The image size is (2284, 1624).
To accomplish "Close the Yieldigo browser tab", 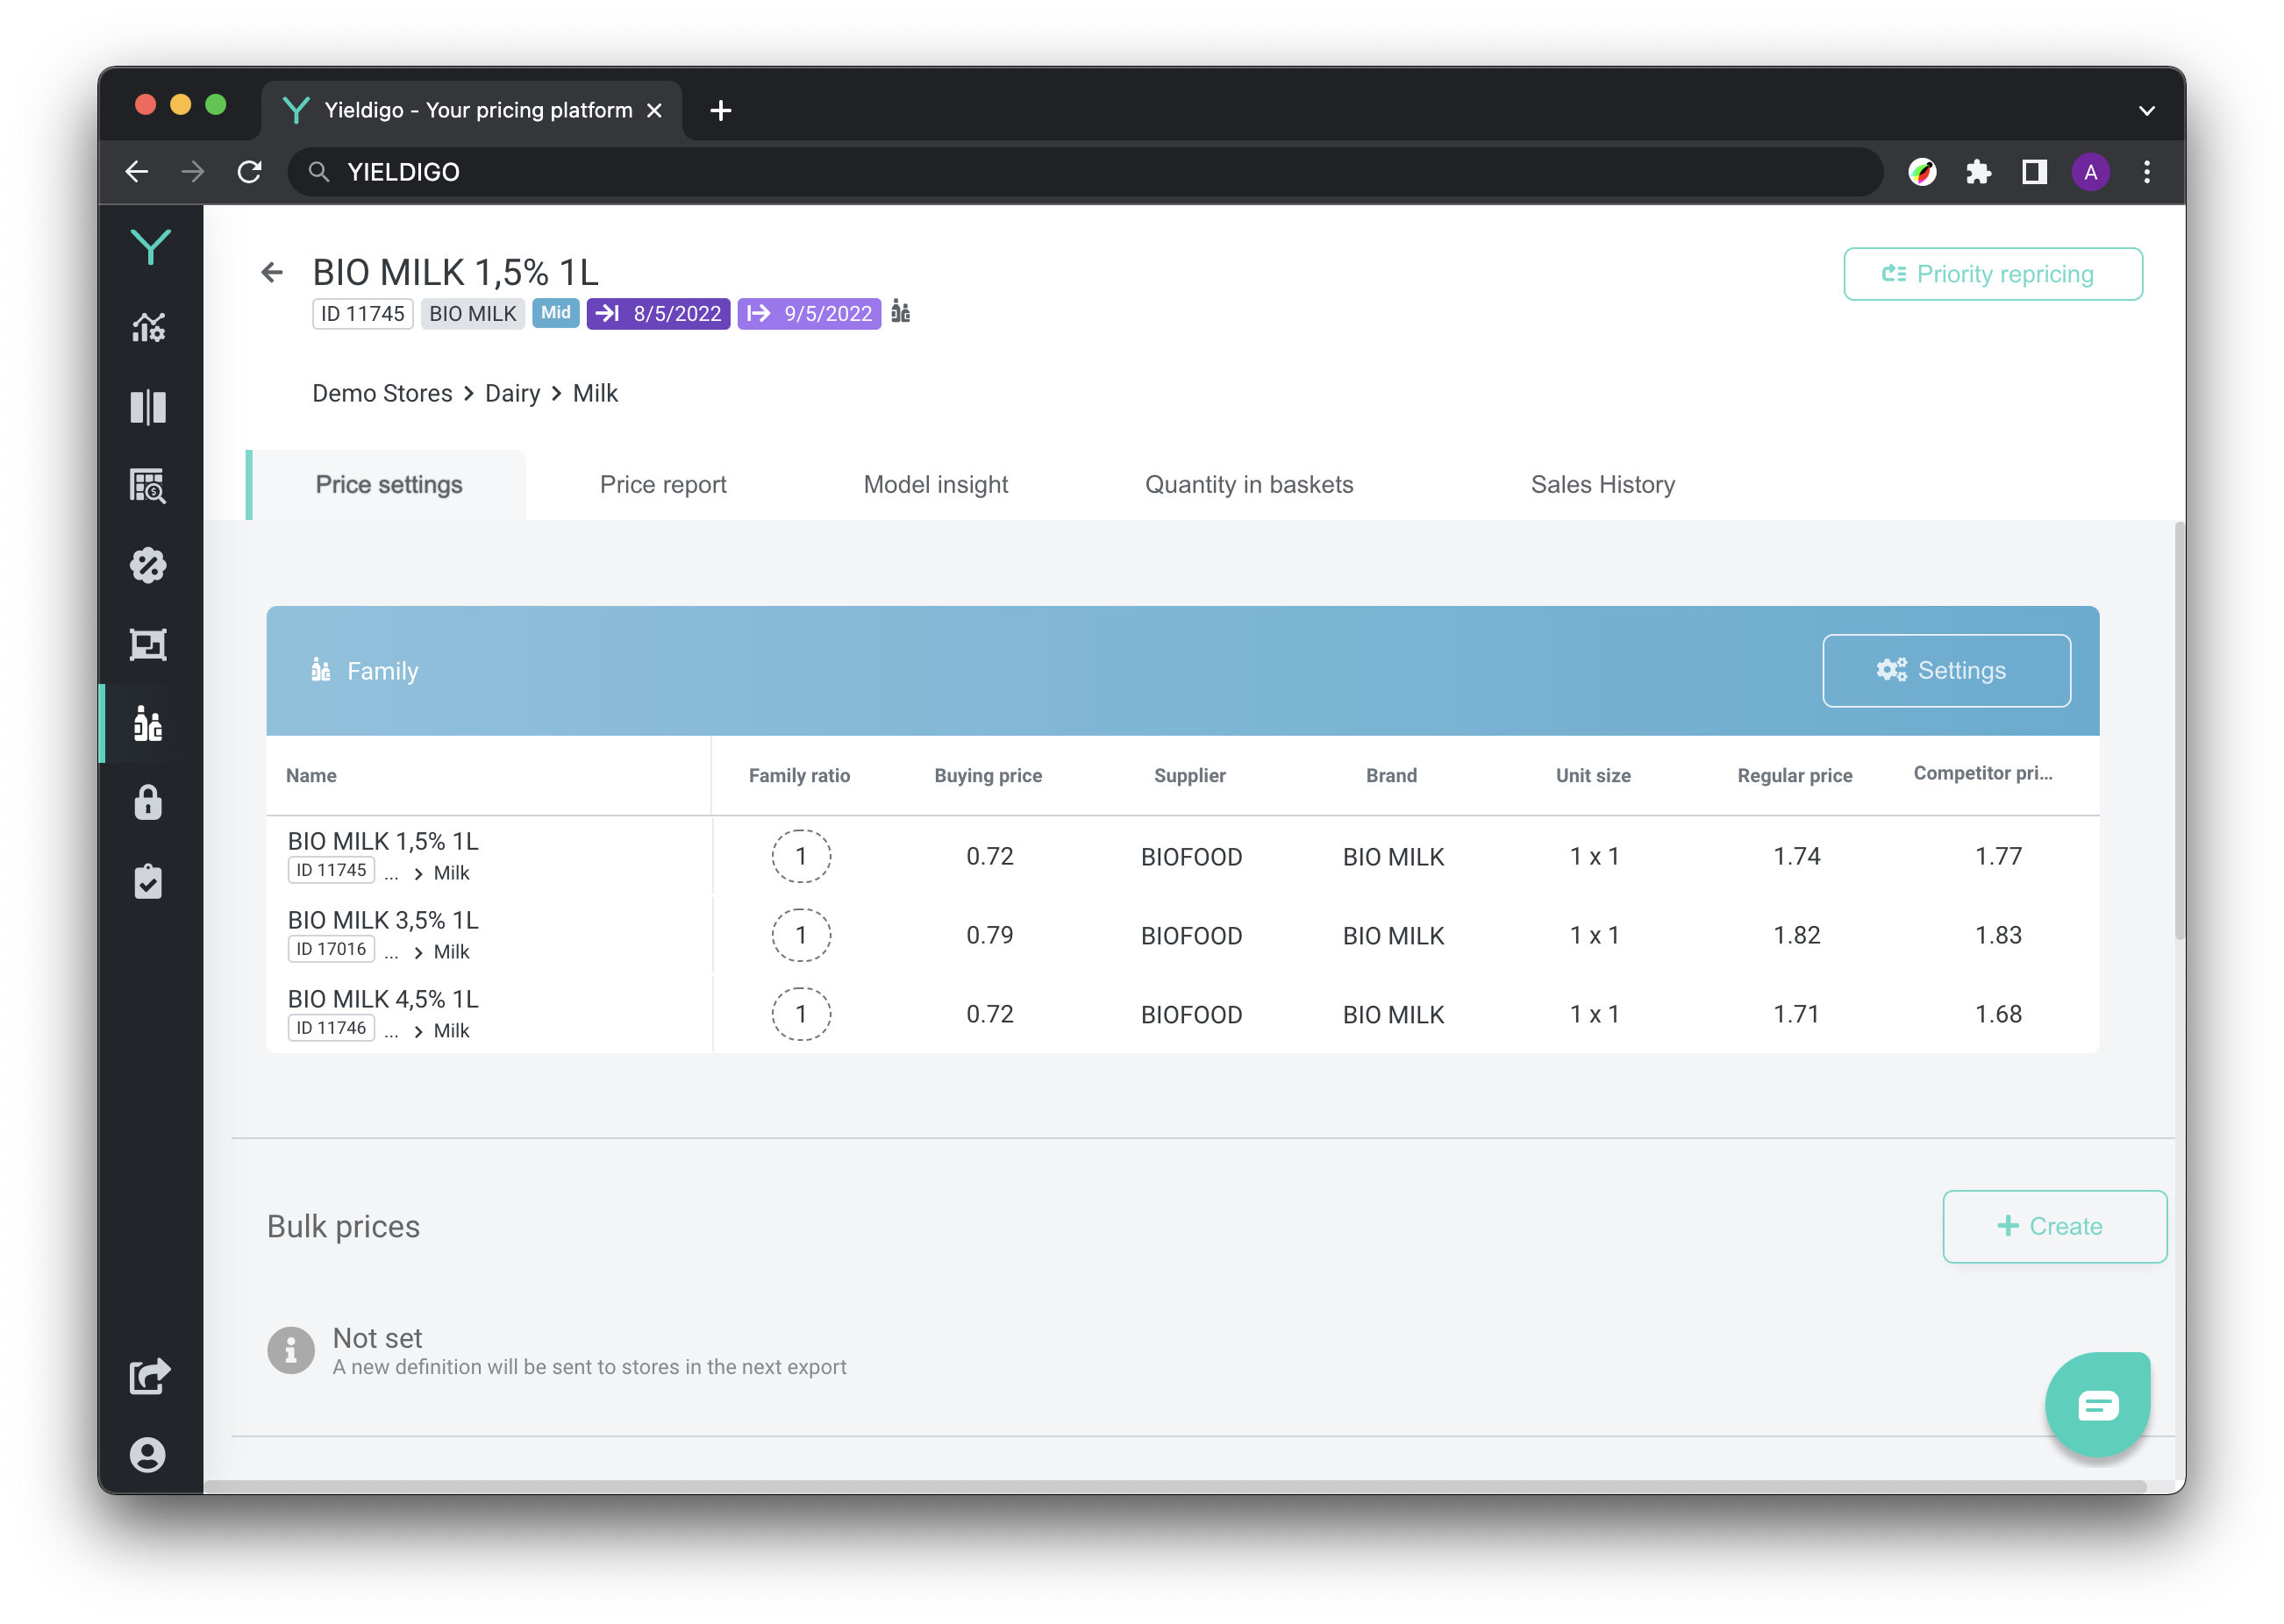I will (654, 110).
